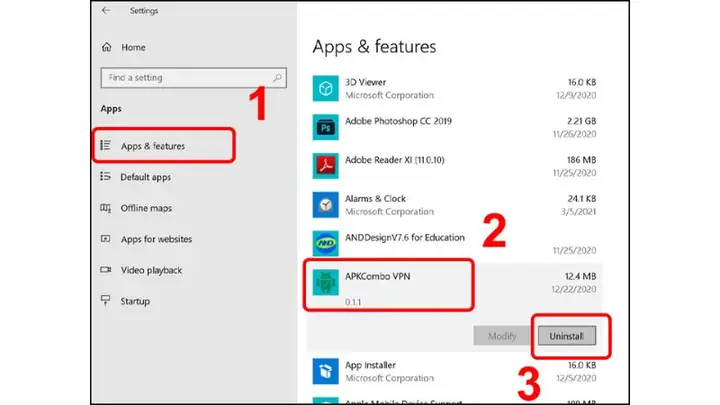This screenshot has width=720, height=405.
Task: Click the Adobe Reader XI icon
Action: pos(326,166)
